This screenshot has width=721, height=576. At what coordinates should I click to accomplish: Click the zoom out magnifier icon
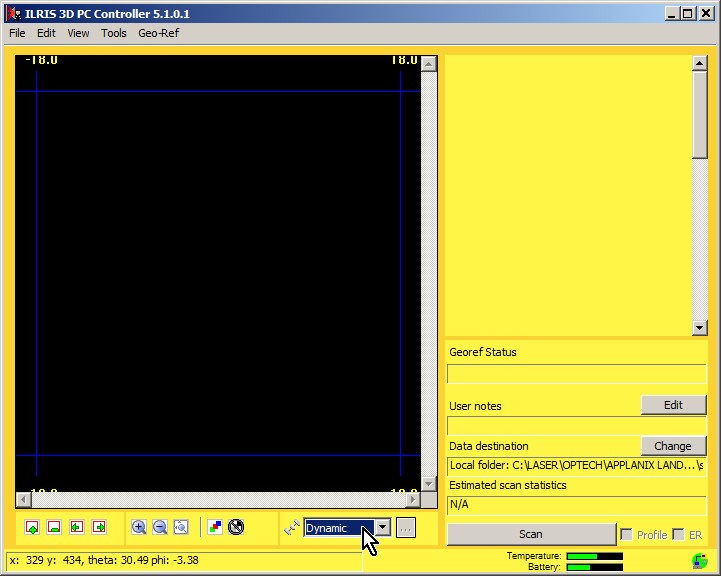point(160,527)
